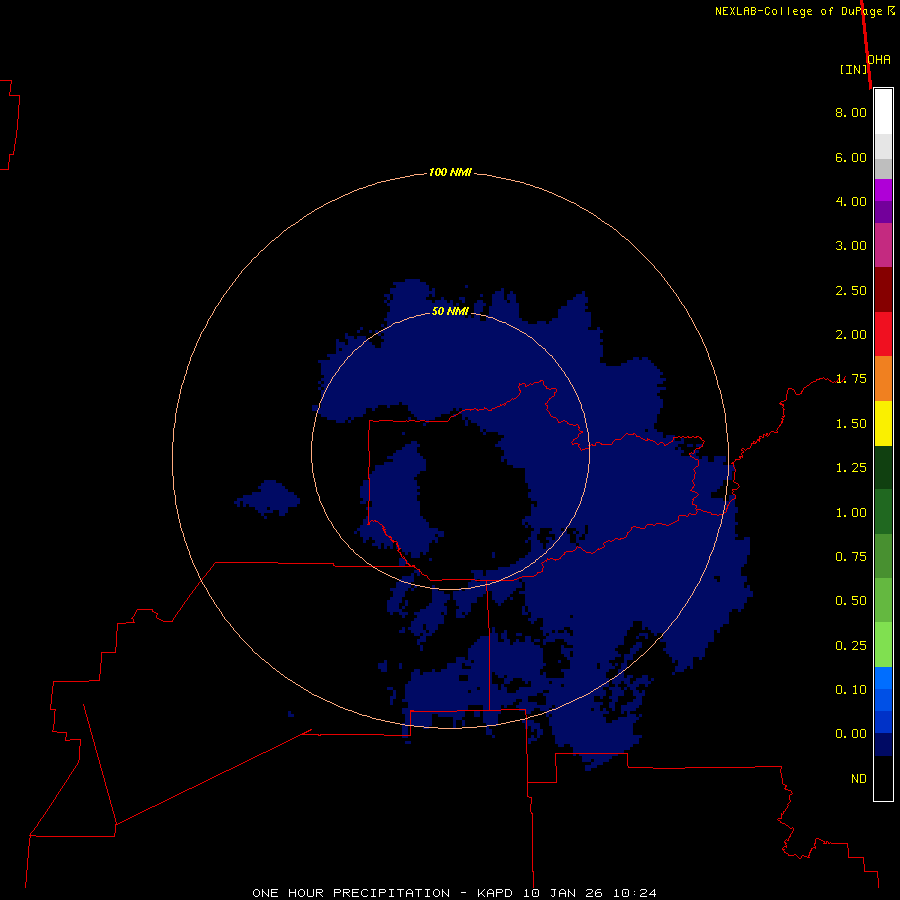The height and width of the screenshot is (900, 900).
Task: Click the 8.00 legend value
Action: 851,112
